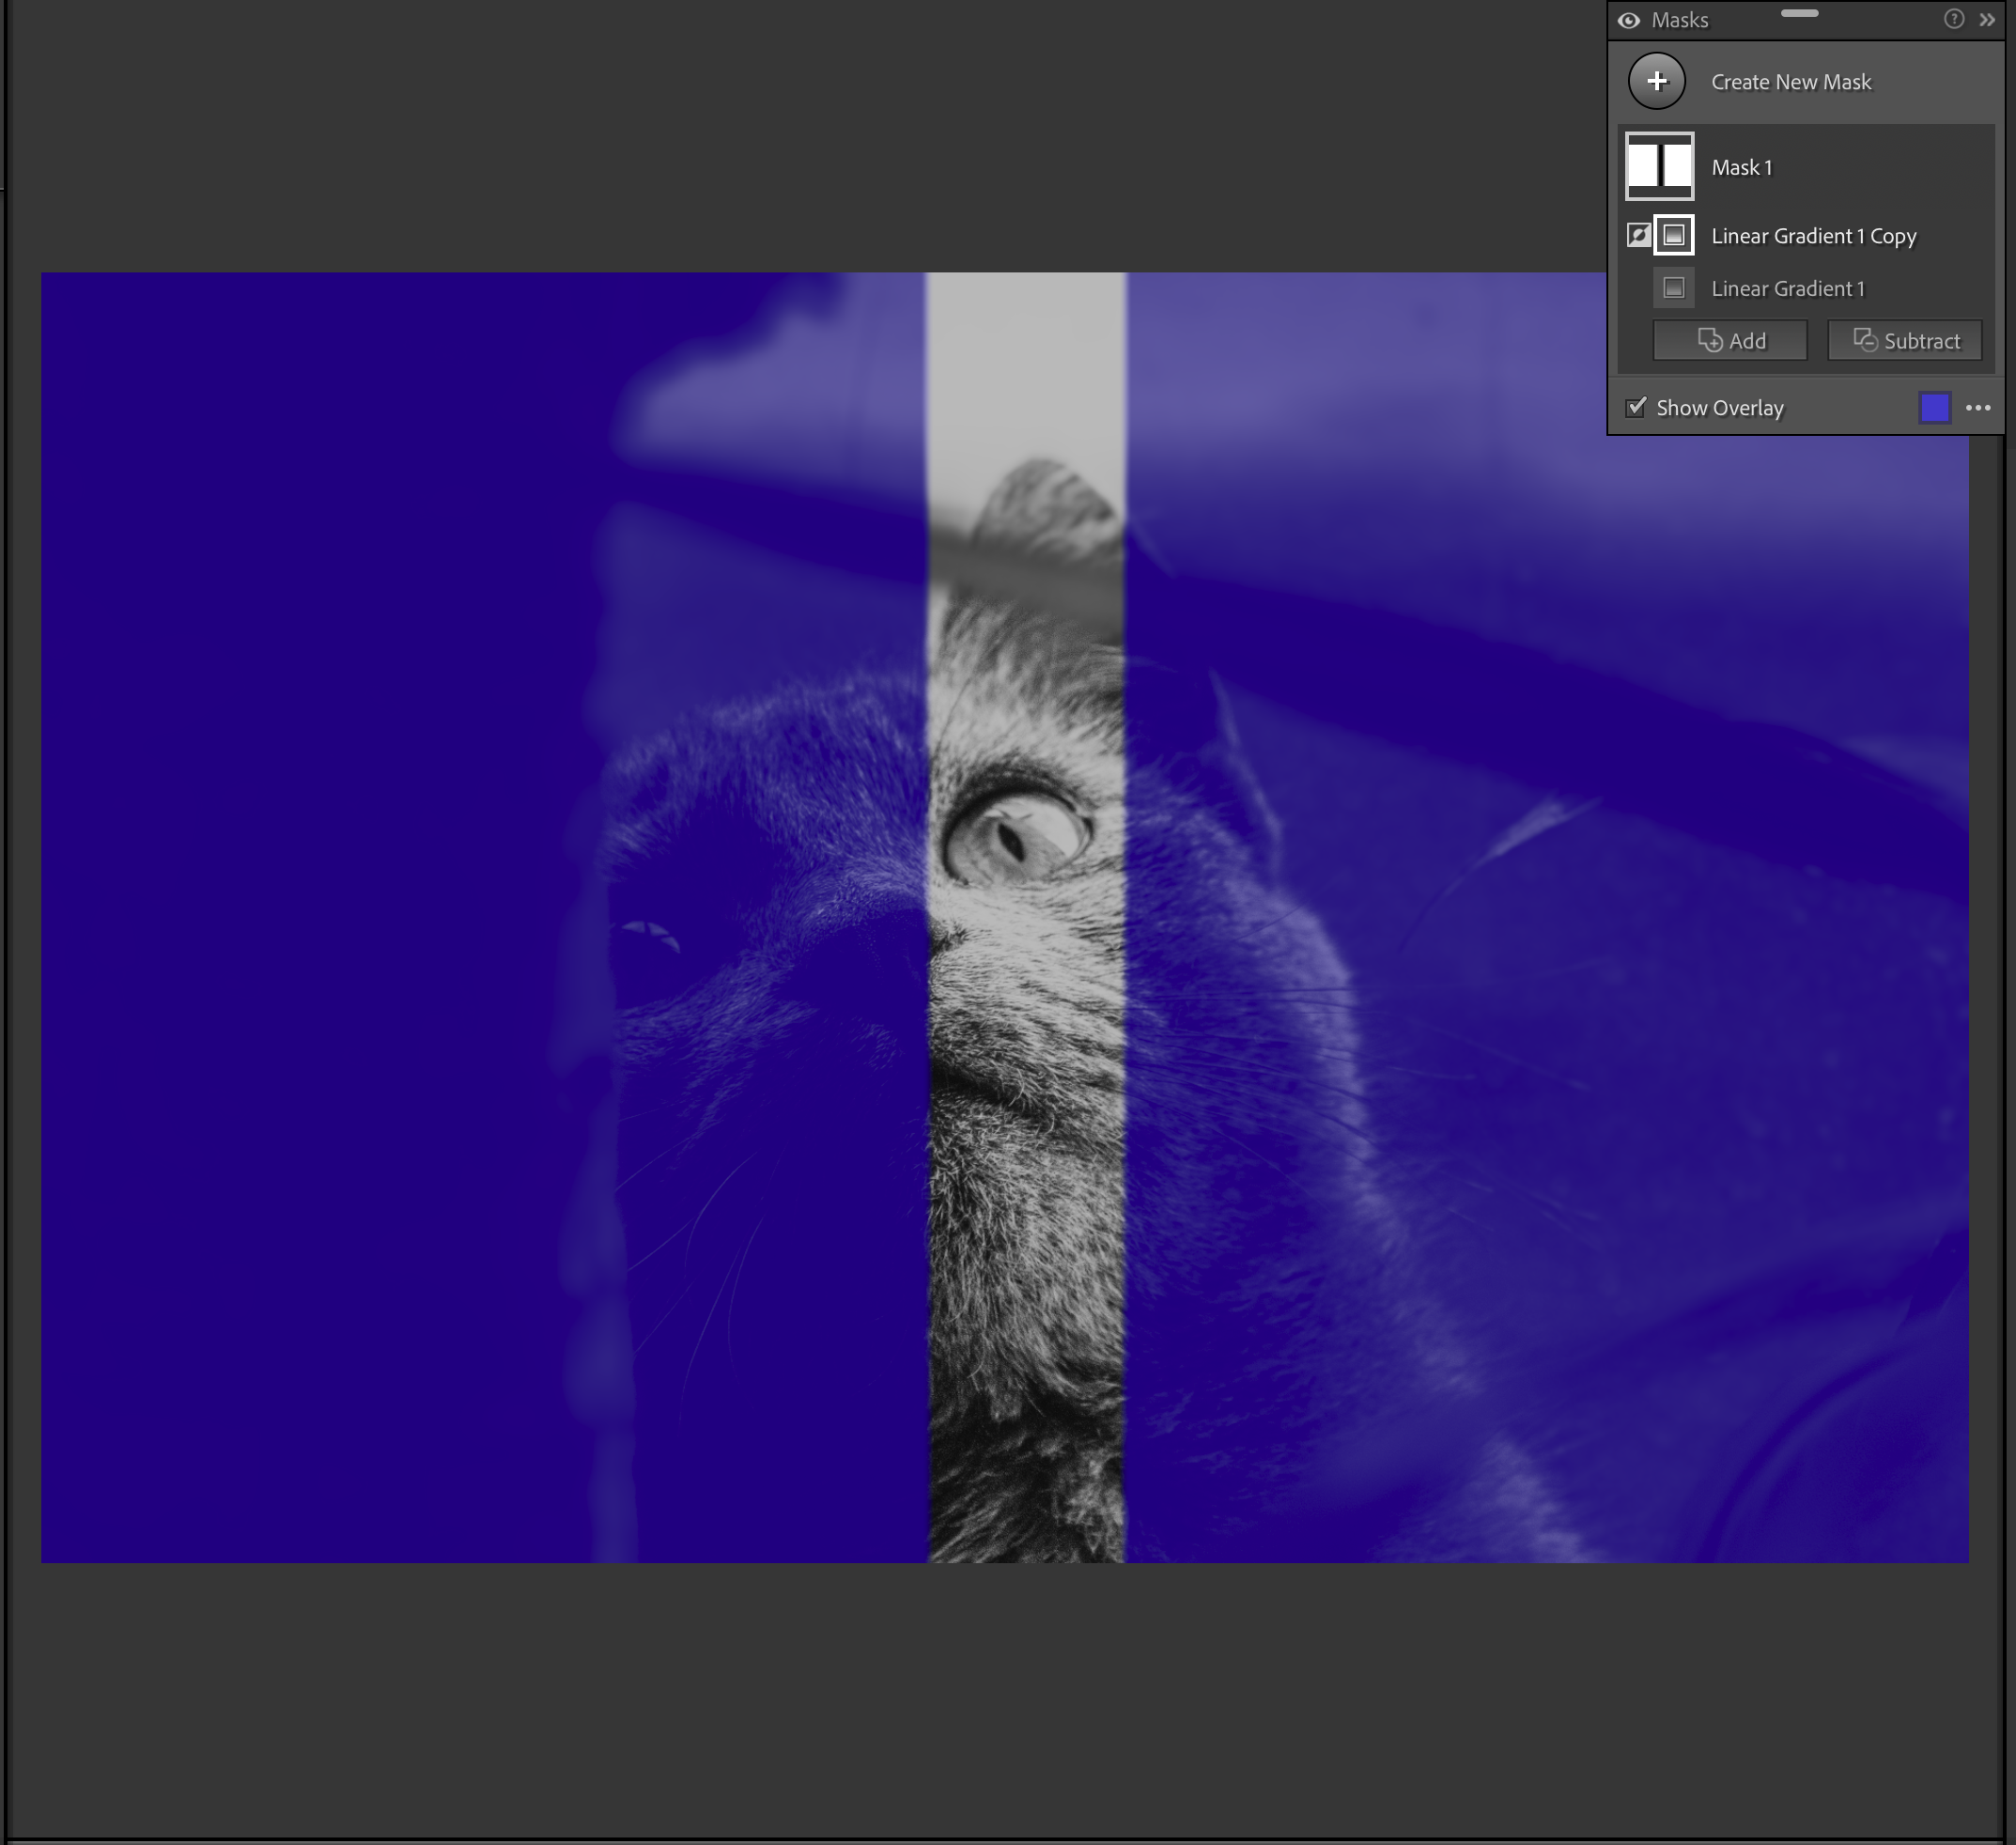Select the Linear Gradient 1 label
The height and width of the screenshot is (1845, 2016).
coord(1787,289)
